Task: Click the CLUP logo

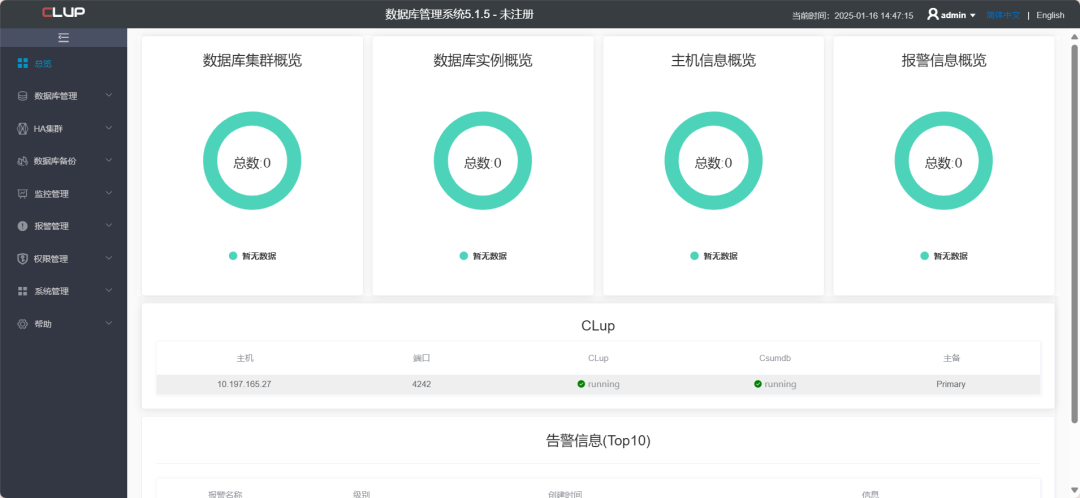Action: coord(63,12)
